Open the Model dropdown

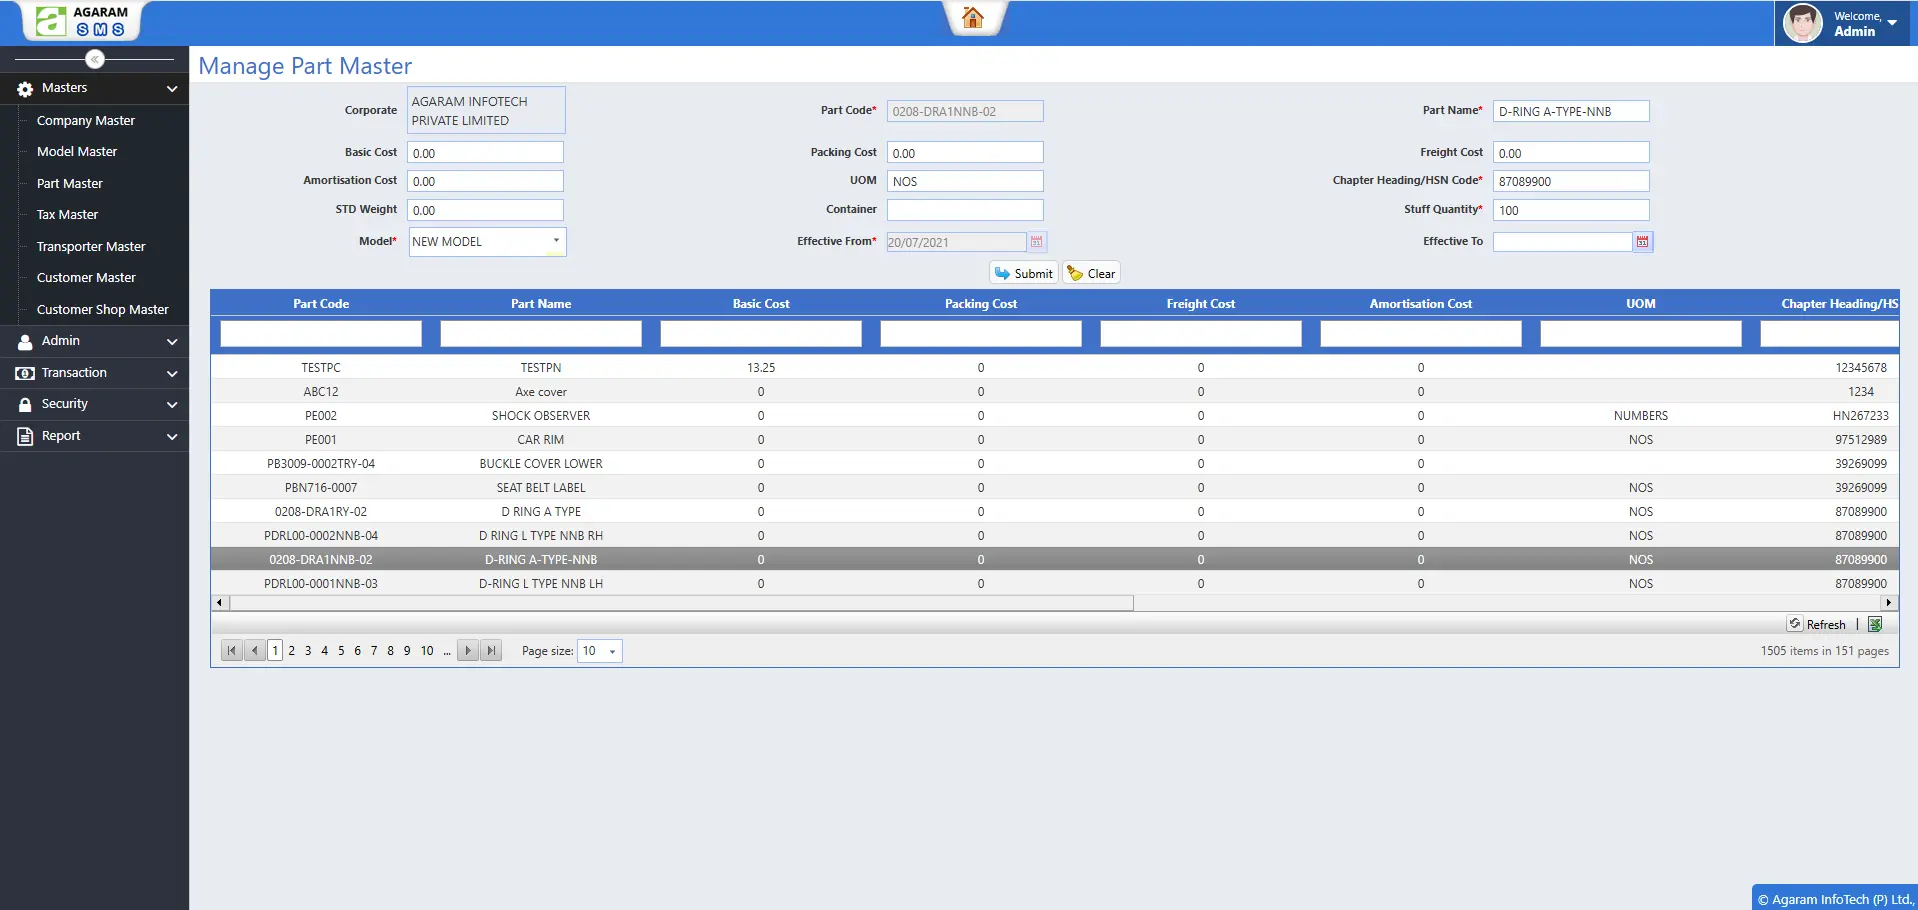(x=556, y=242)
